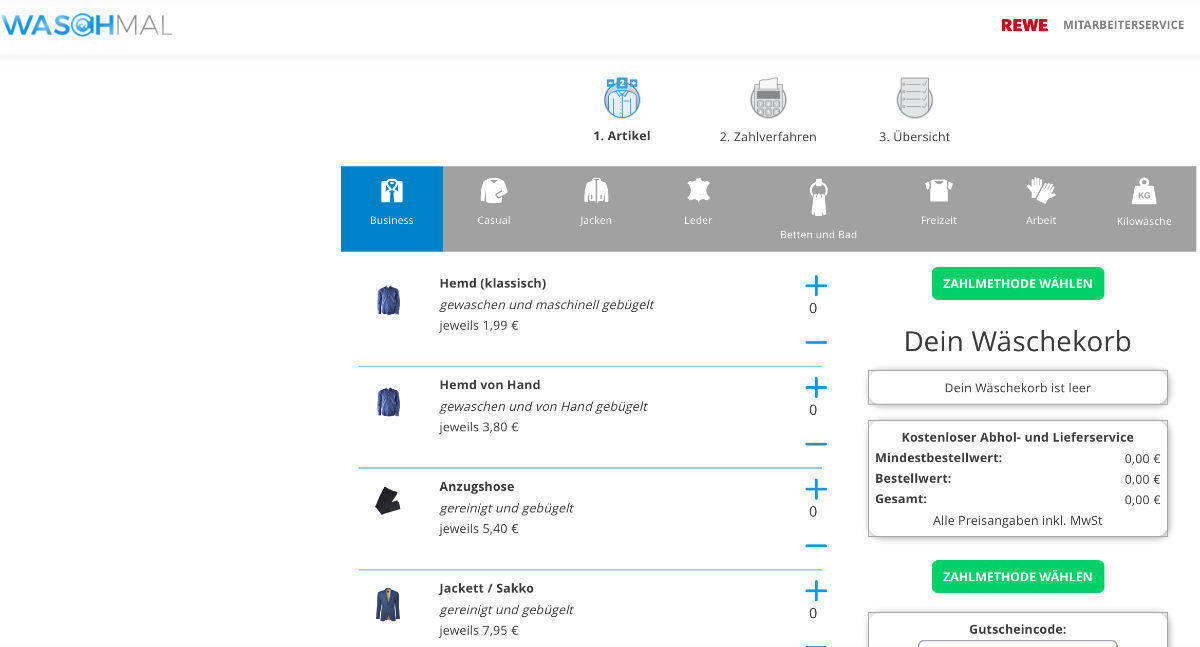The height and width of the screenshot is (647, 1200).
Task: Select the Kilowäsche weight category
Action: coord(1143,202)
